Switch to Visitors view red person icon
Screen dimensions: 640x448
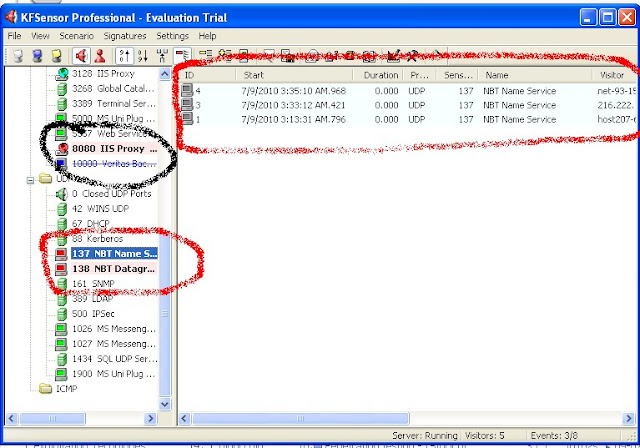100,55
